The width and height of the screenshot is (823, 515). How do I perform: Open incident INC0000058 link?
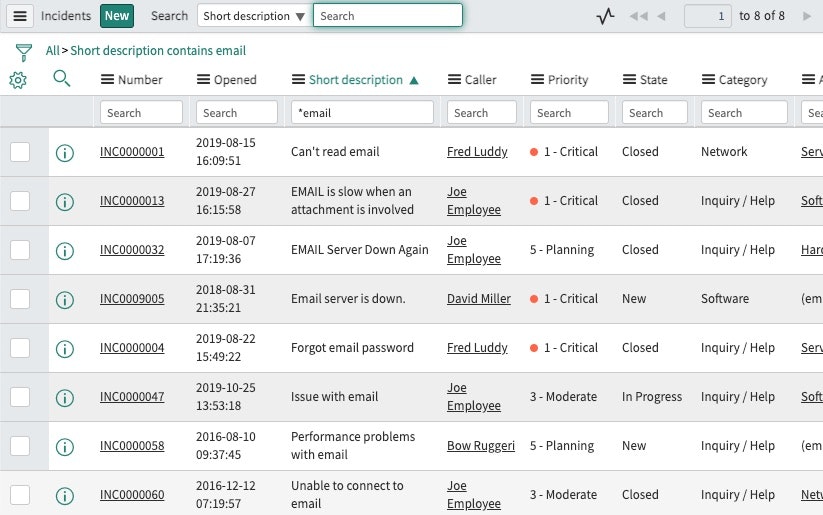[132, 446]
